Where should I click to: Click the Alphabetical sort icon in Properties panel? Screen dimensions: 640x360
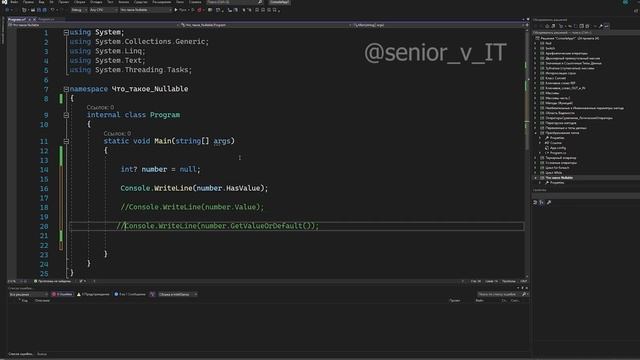pyautogui.click(x=542, y=202)
